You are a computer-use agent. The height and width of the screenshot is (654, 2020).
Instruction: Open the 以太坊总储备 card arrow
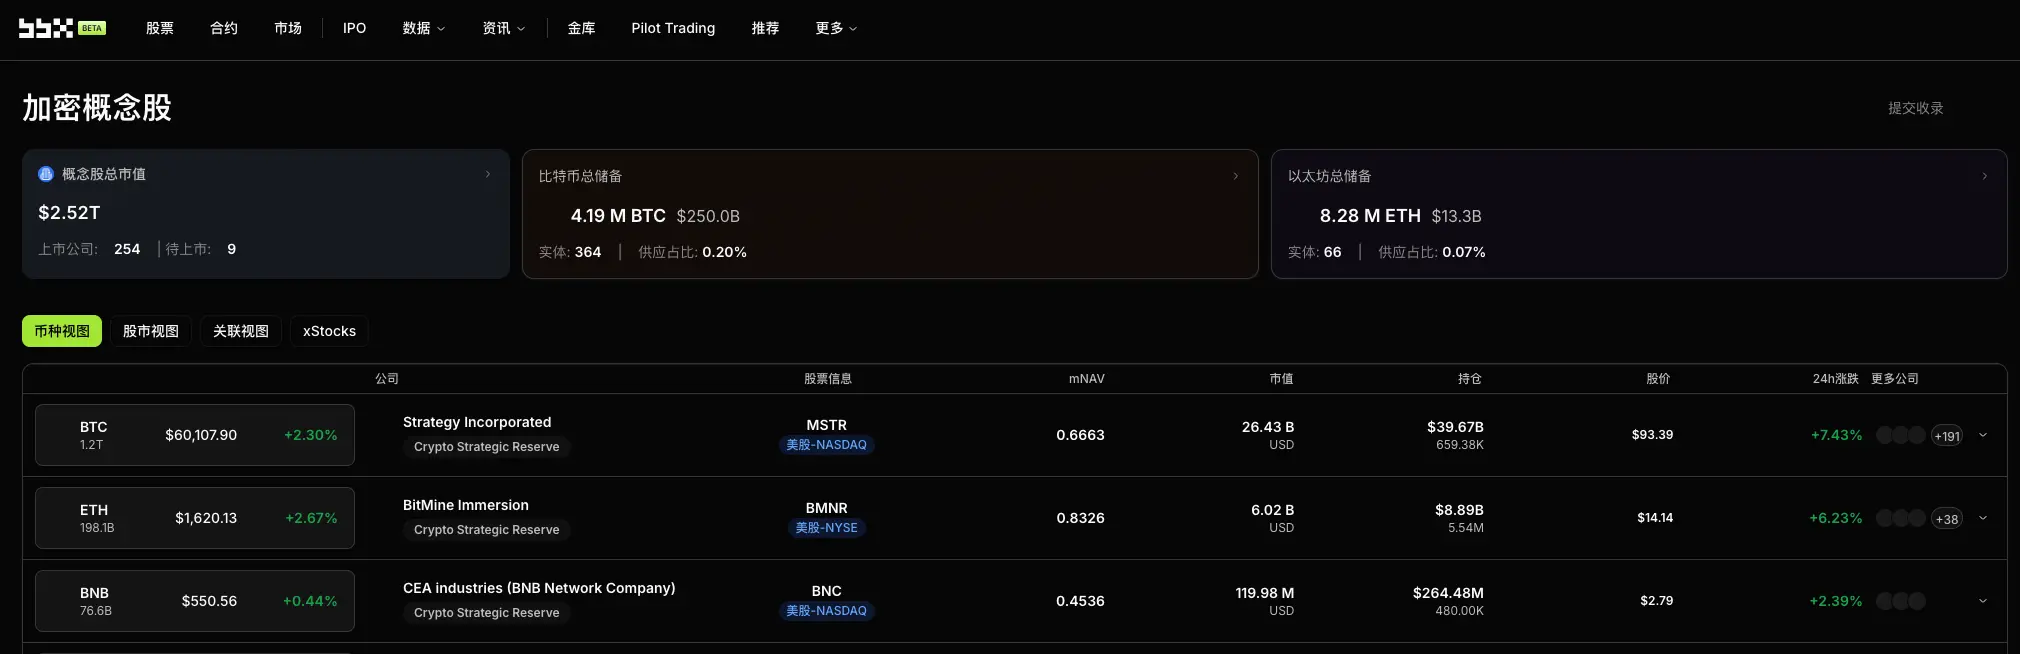[1985, 176]
